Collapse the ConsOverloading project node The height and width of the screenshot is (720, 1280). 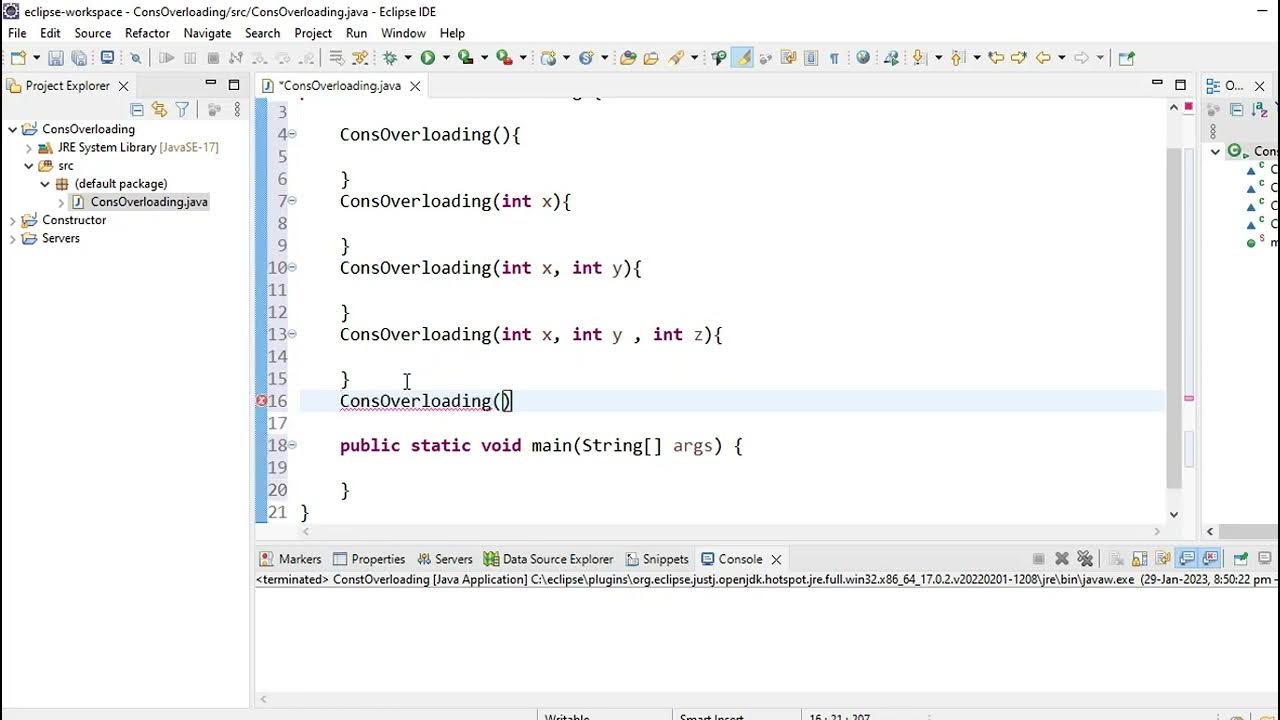click(x=12, y=129)
